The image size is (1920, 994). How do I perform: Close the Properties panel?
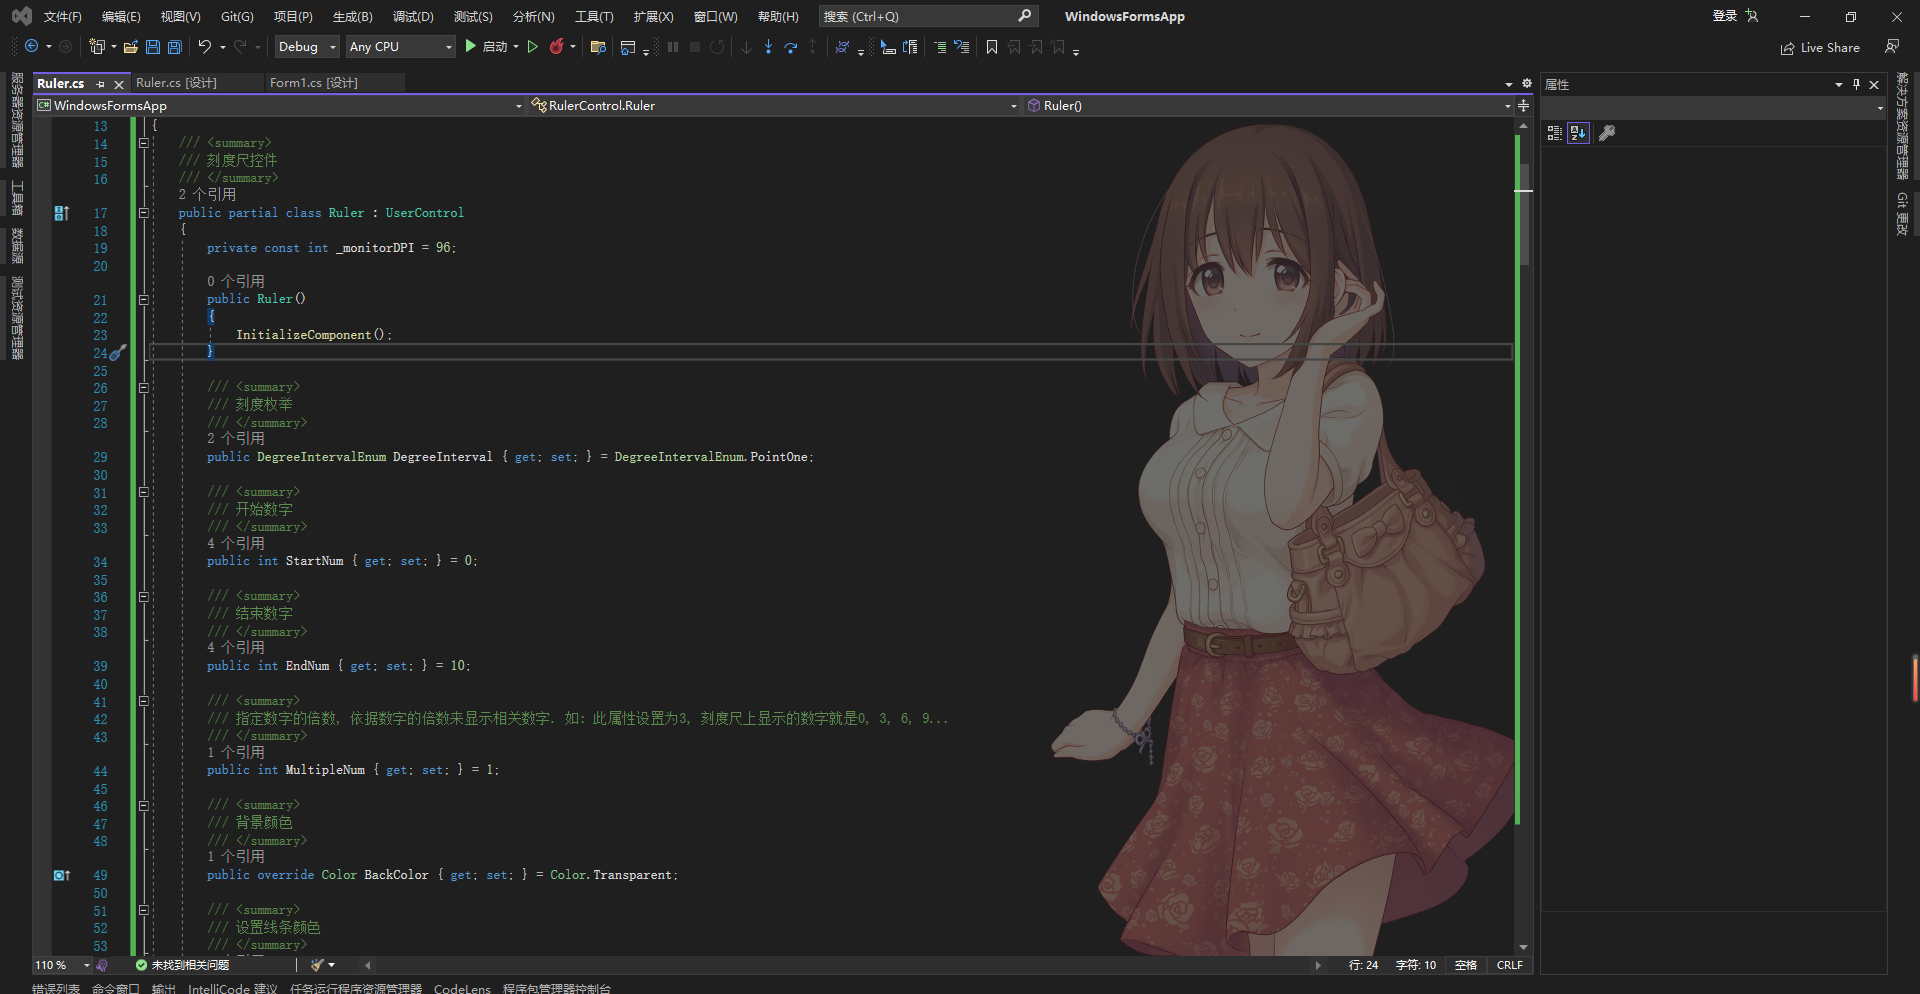pyautogui.click(x=1874, y=85)
